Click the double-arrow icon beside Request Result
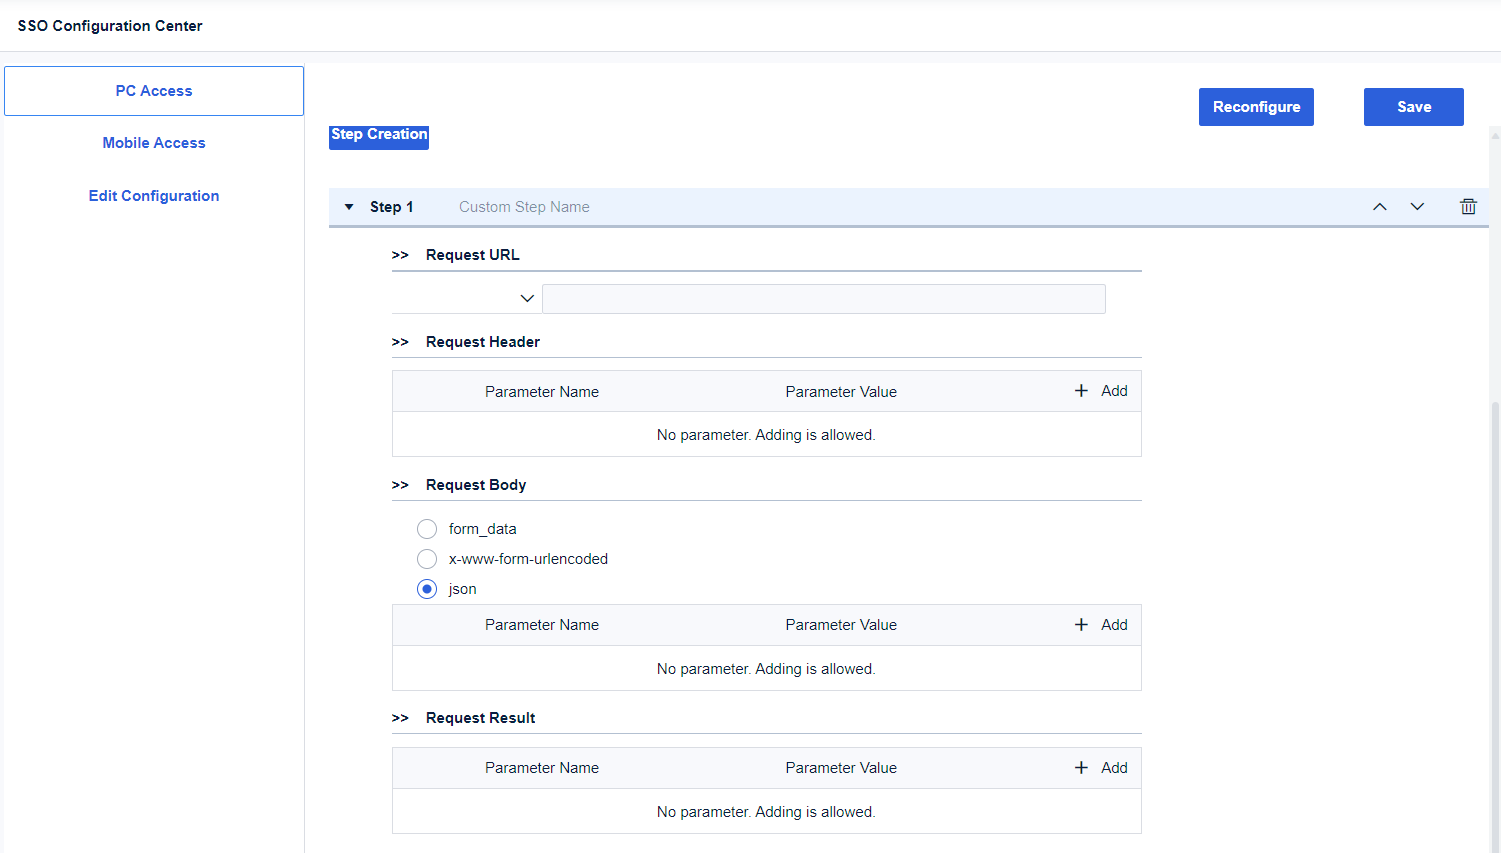Viewport: 1501px width, 853px height. pos(400,718)
